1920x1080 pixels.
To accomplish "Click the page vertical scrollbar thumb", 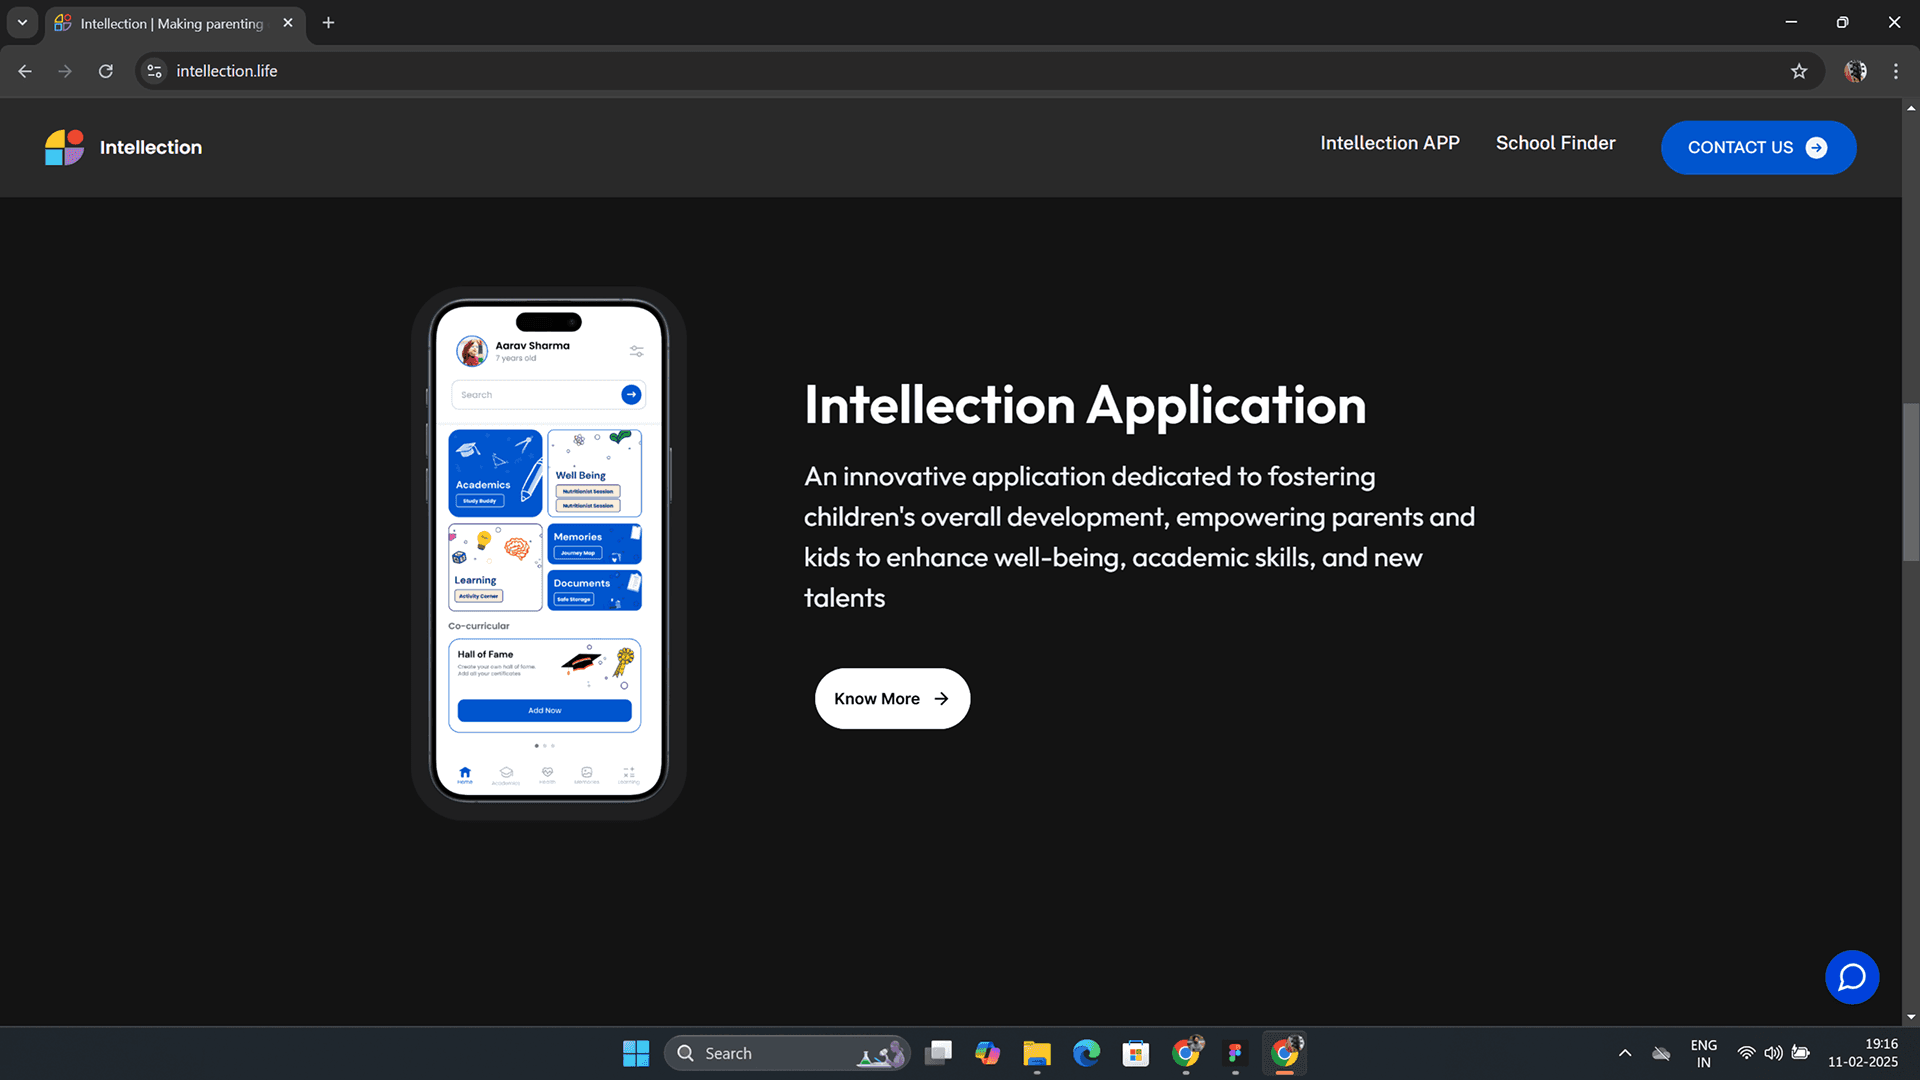I will [1910, 480].
